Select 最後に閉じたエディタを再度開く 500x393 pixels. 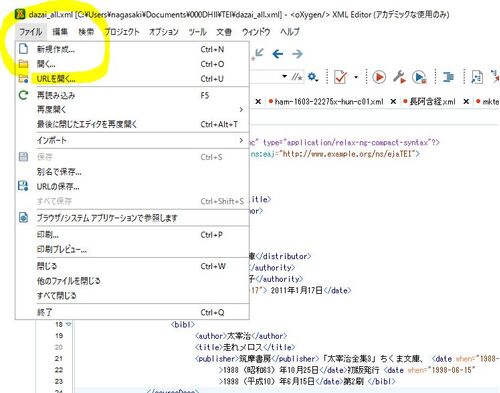[x=132, y=124]
